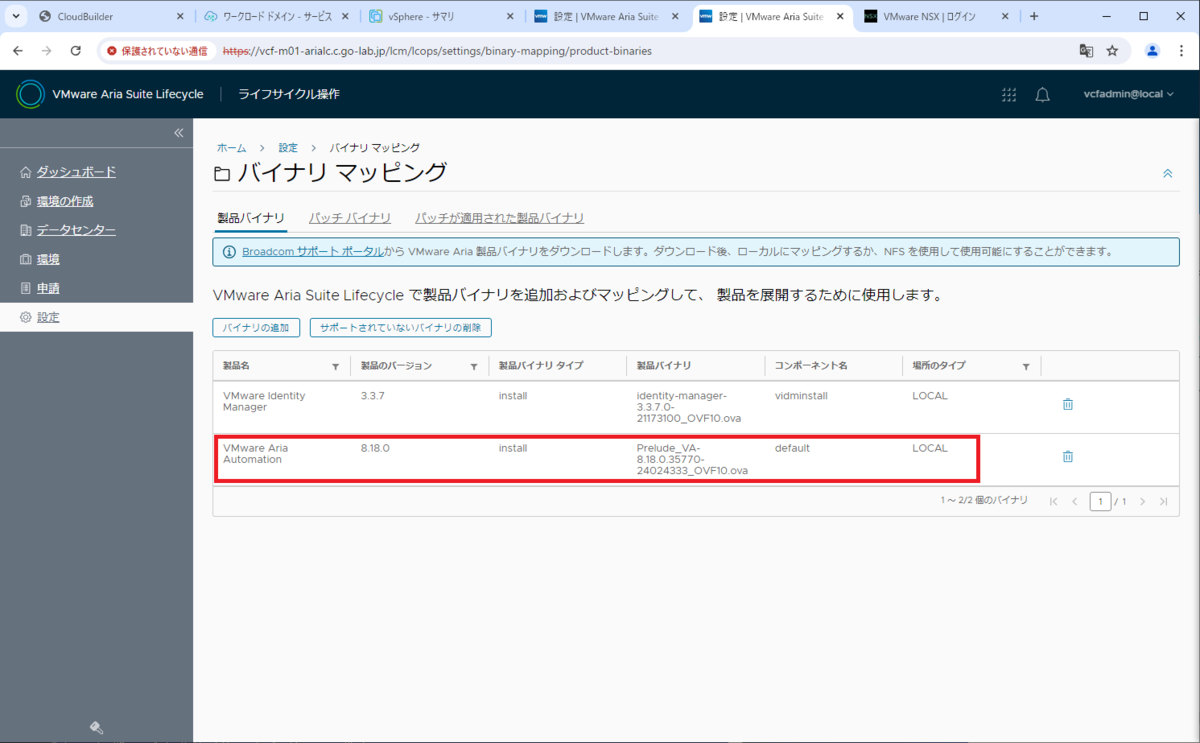Open データセンター in the sidebar
The height and width of the screenshot is (743, 1200).
(76, 230)
